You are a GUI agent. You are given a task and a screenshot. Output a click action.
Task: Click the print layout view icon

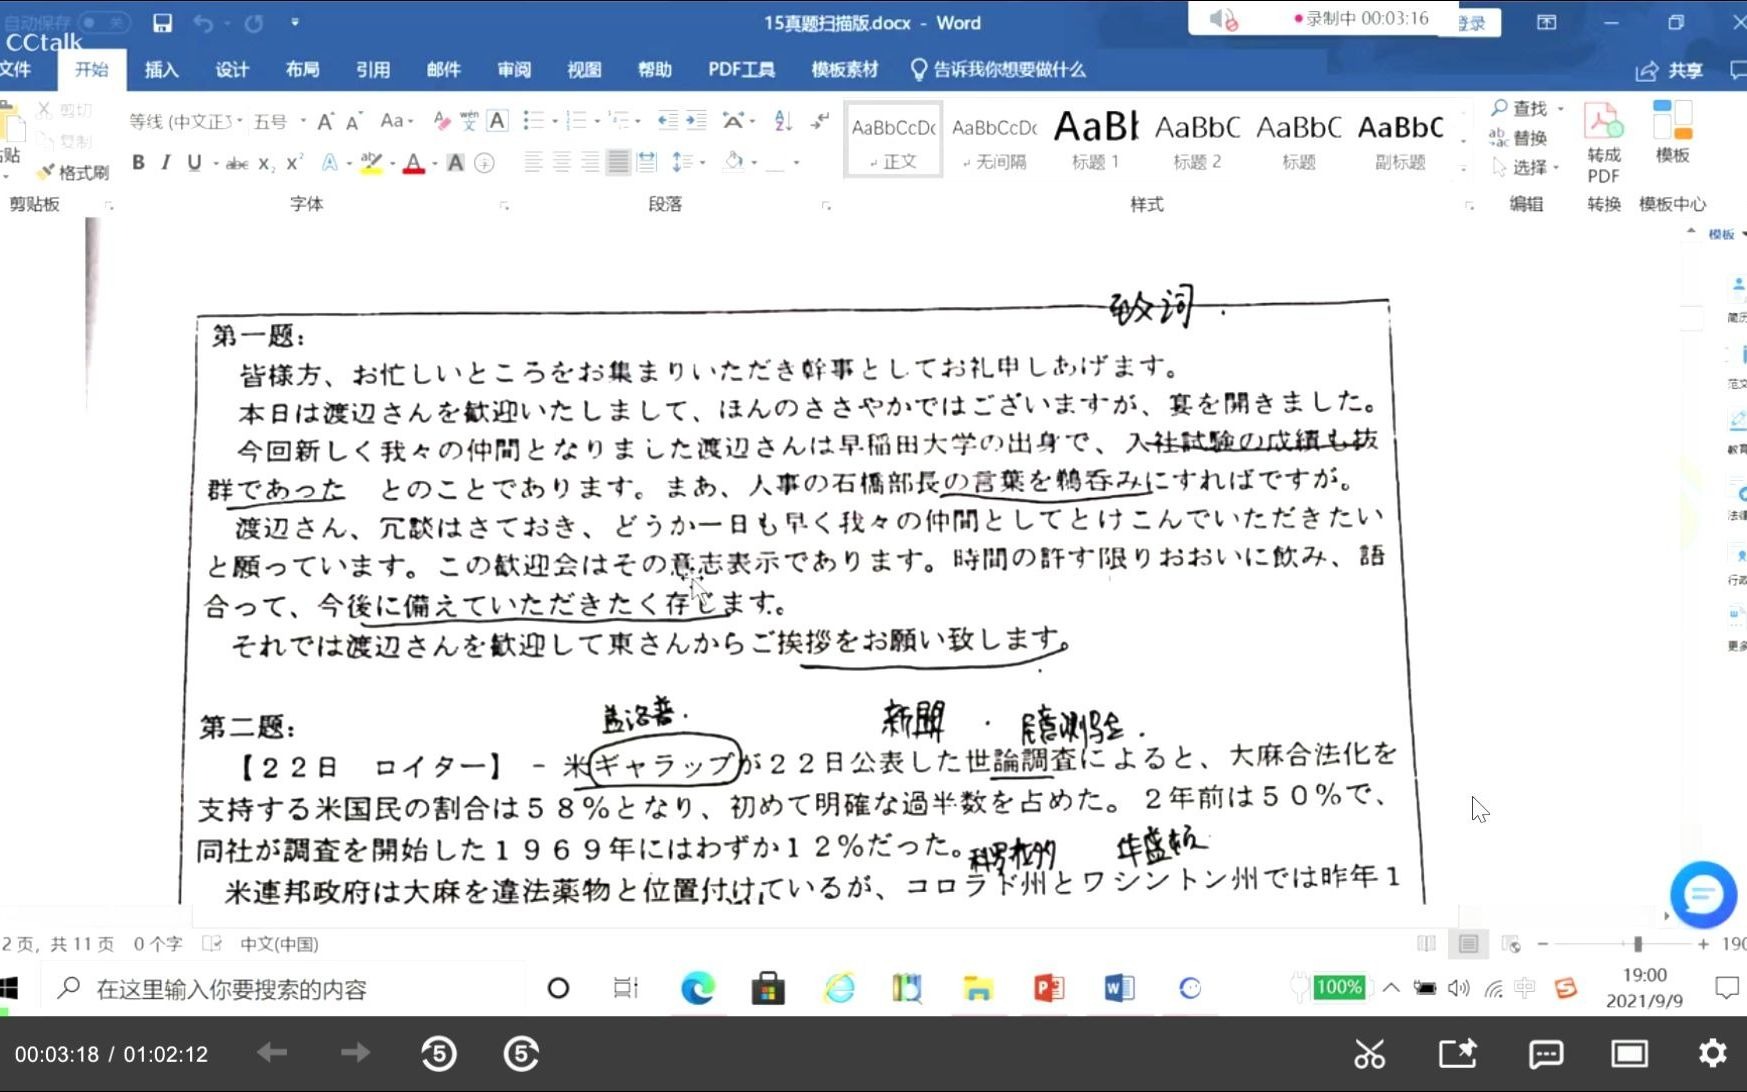[1468, 943]
